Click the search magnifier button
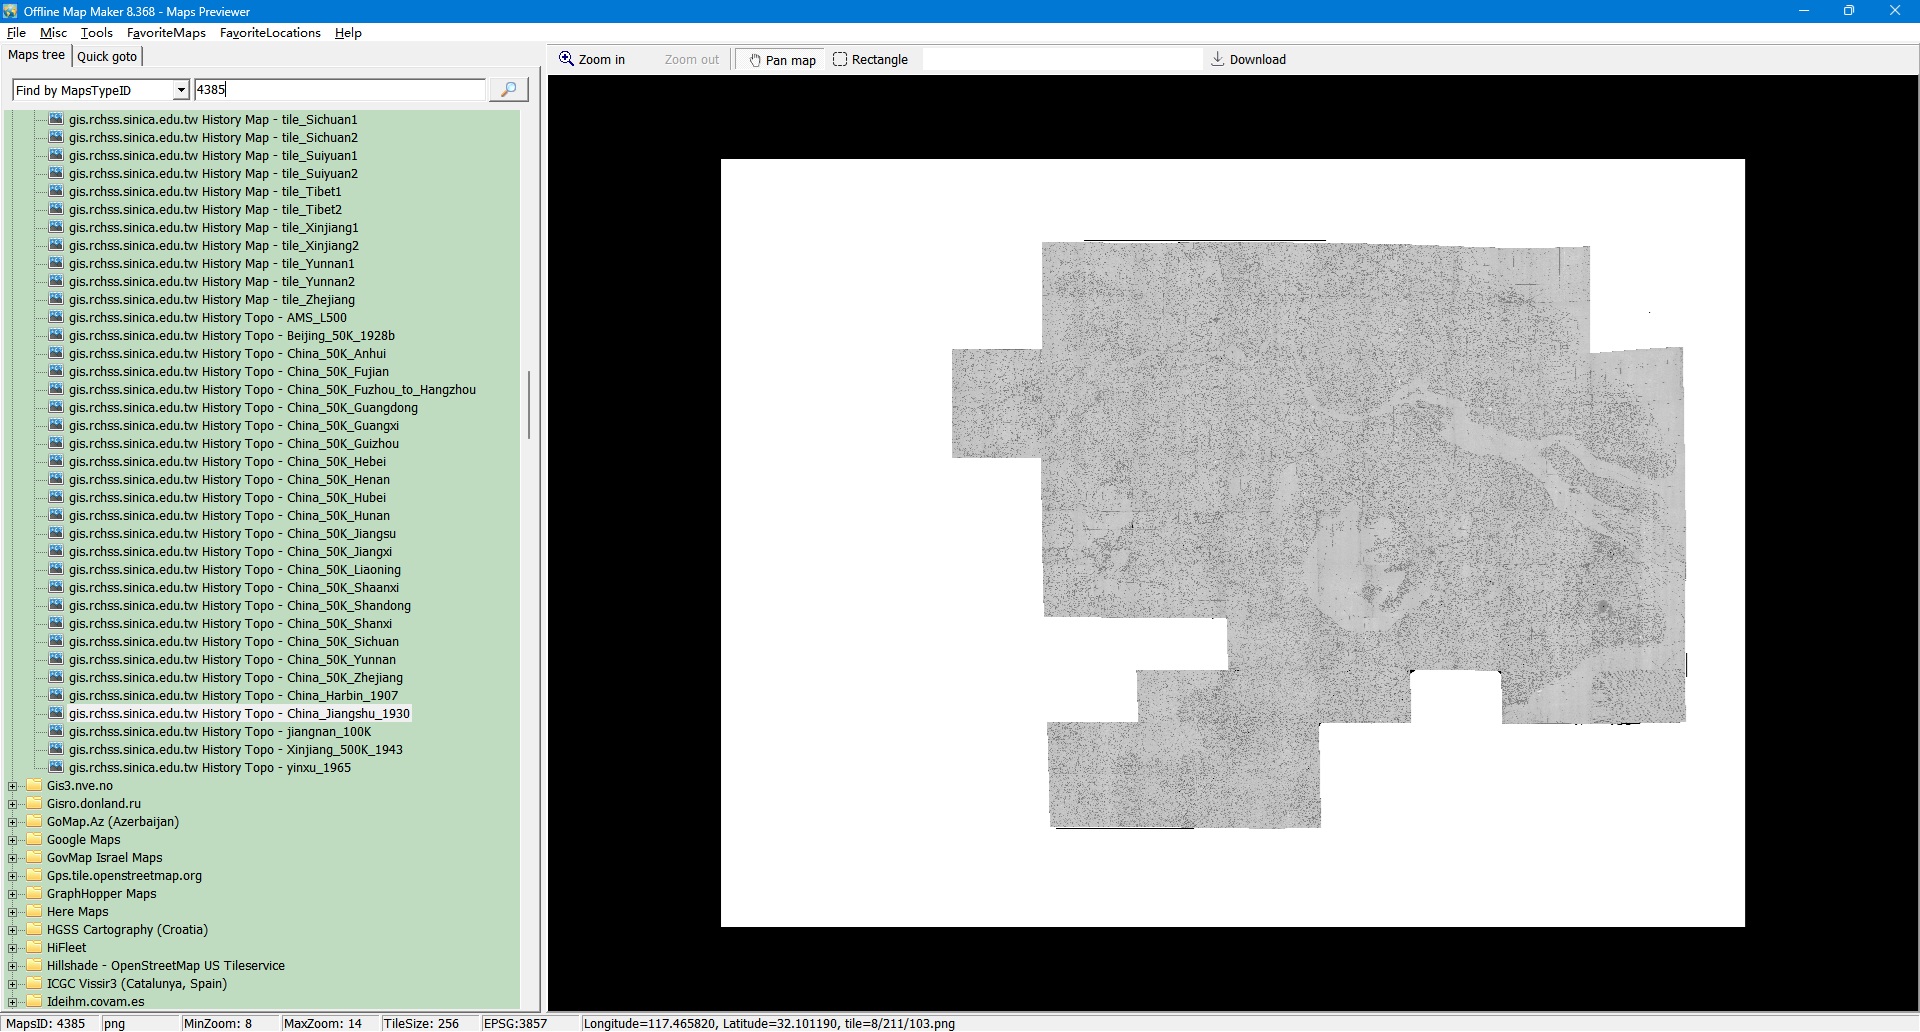 tap(508, 90)
